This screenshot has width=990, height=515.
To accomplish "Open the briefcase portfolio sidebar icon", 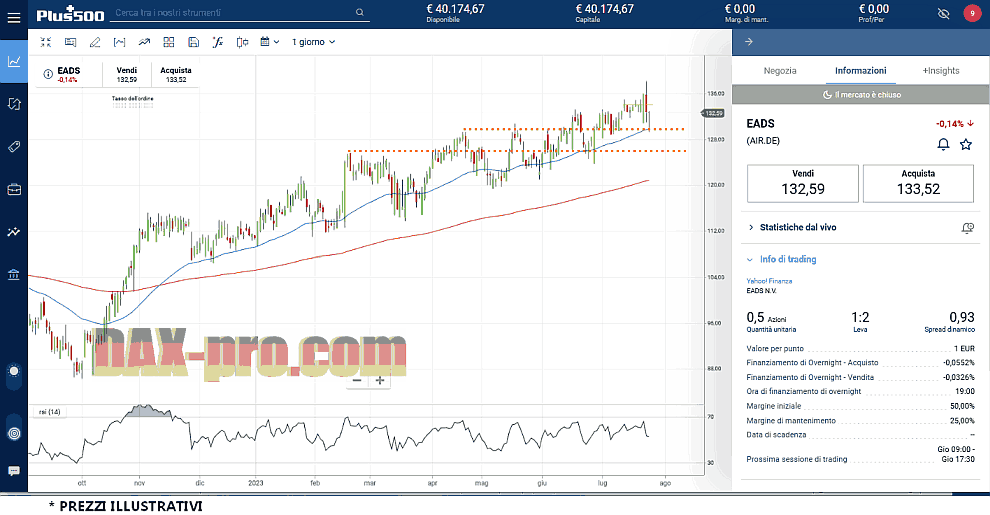I will click(14, 189).
